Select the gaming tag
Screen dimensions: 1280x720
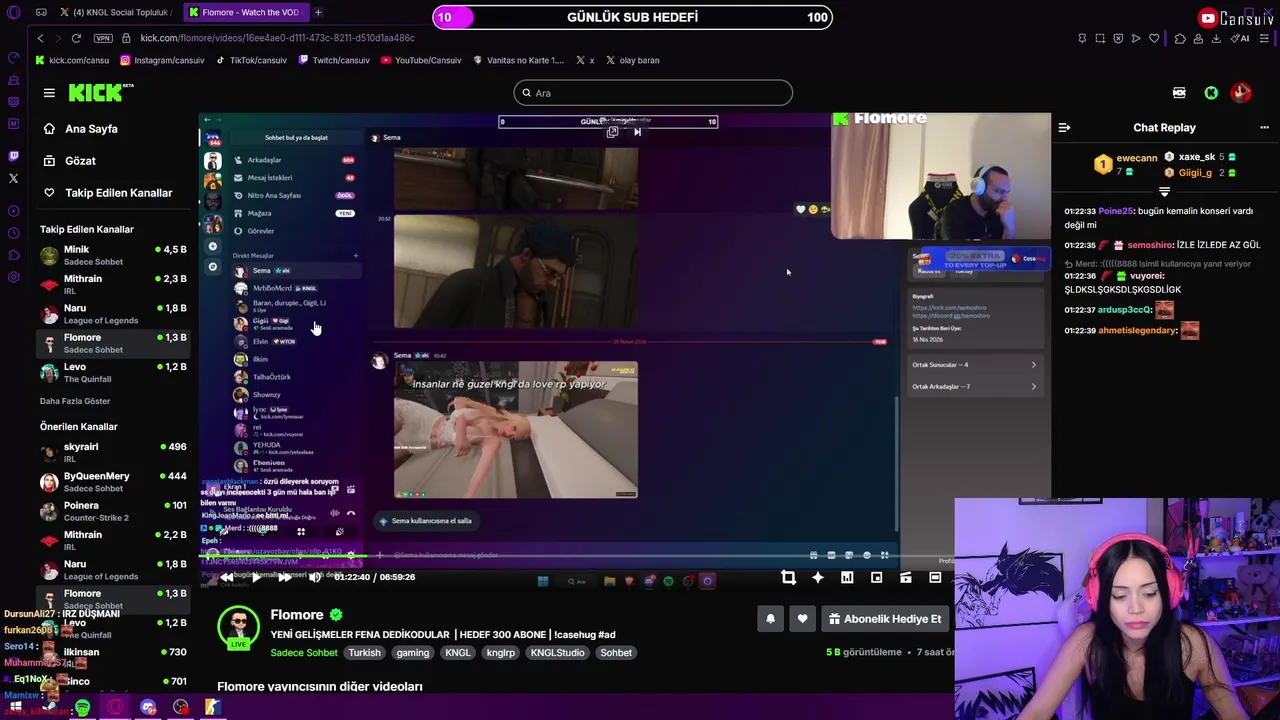click(x=412, y=653)
